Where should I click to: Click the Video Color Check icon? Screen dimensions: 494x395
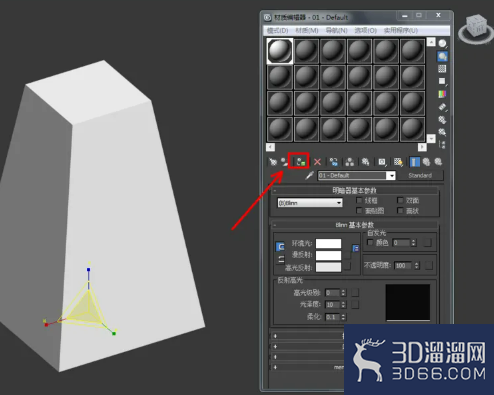pyautogui.click(x=442, y=94)
